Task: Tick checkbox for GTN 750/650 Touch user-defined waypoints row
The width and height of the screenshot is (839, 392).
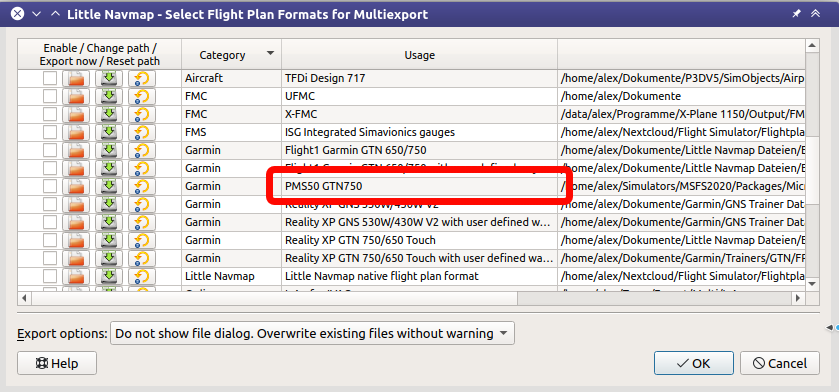Action: point(50,258)
